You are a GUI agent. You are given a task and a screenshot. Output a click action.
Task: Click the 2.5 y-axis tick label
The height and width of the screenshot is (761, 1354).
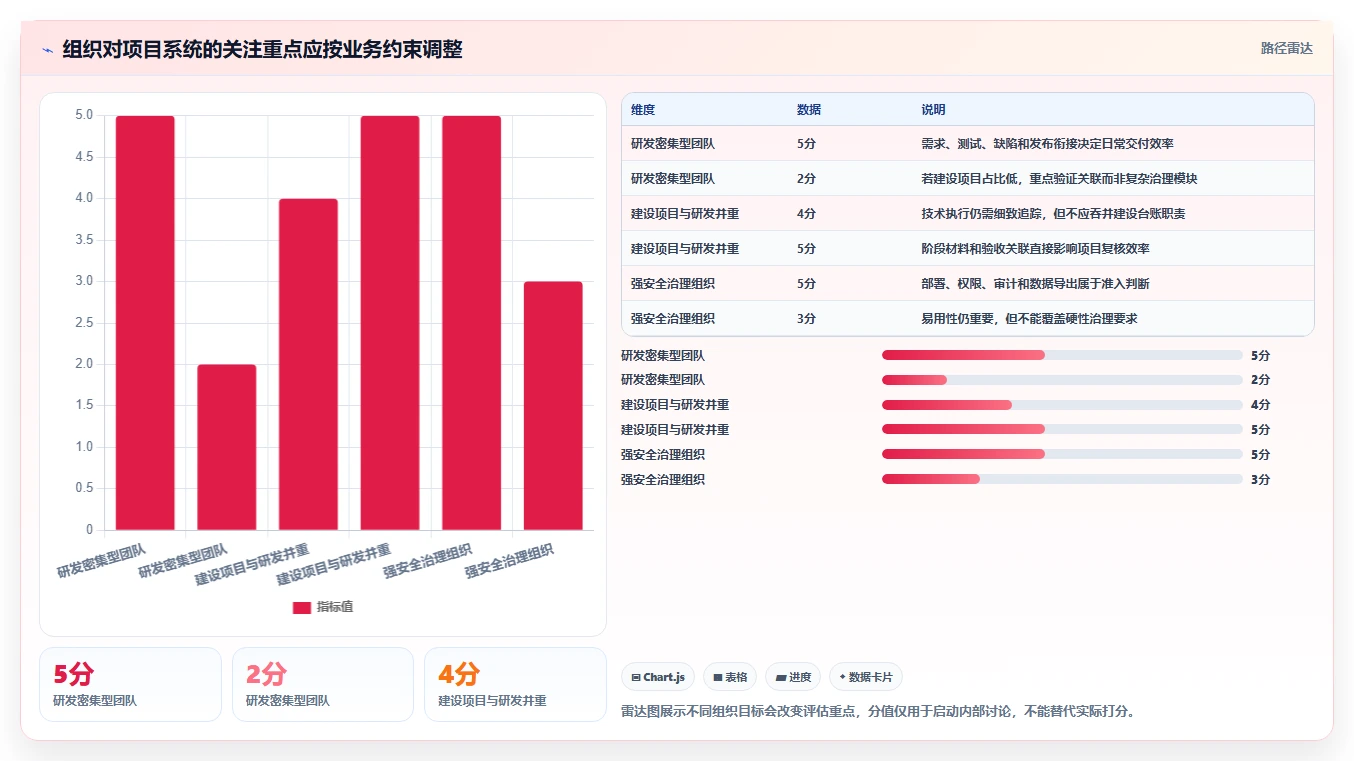(x=84, y=323)
